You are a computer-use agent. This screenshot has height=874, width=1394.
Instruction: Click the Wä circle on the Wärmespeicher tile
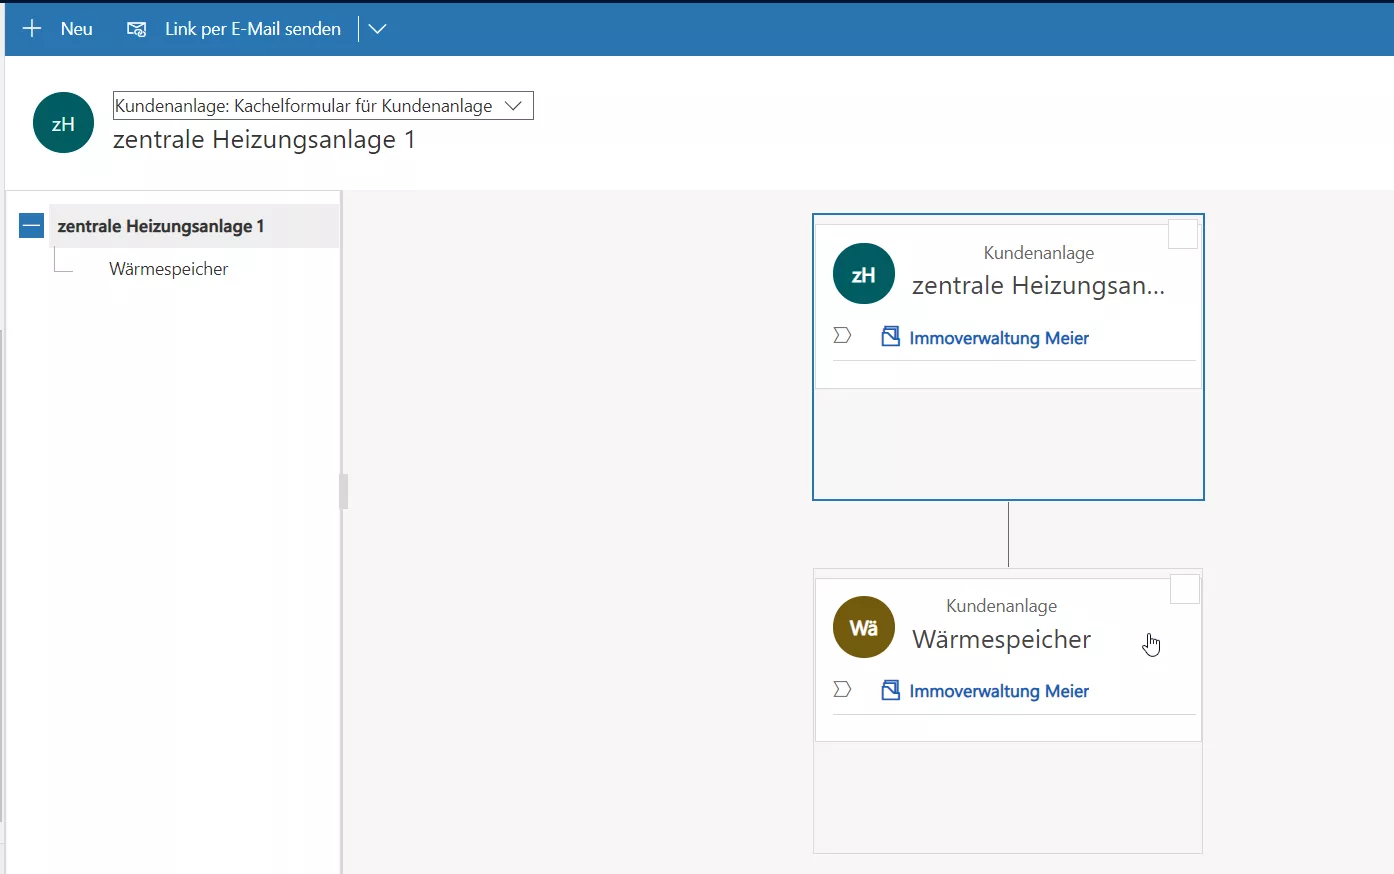click(863, 627)
